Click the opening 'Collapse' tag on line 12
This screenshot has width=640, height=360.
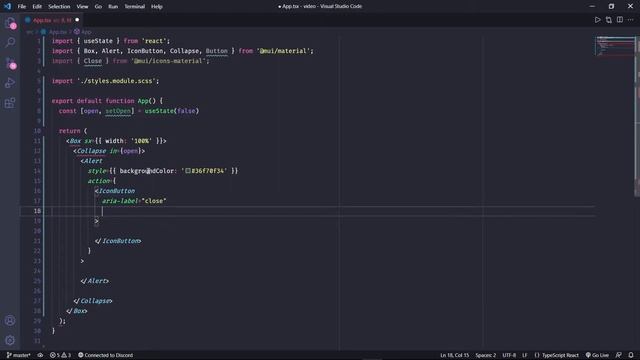(x=91, y=151)
